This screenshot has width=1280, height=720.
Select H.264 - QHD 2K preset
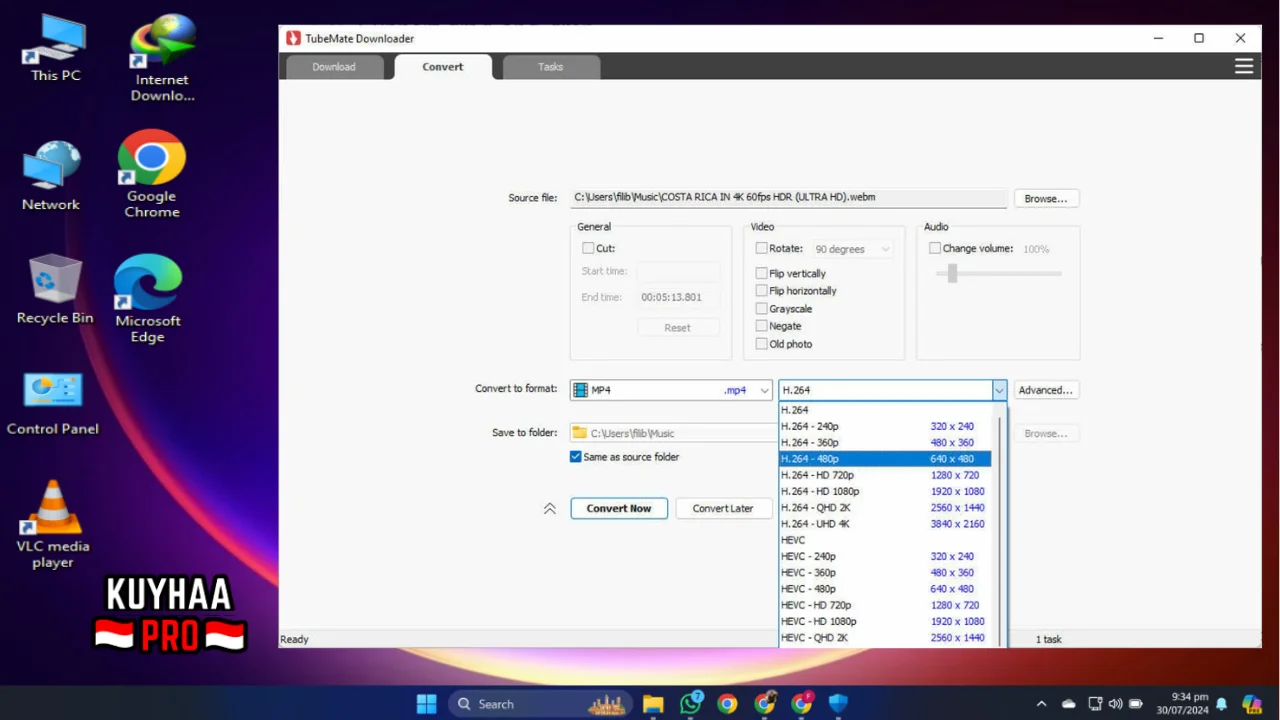click(x=885, y=507)
